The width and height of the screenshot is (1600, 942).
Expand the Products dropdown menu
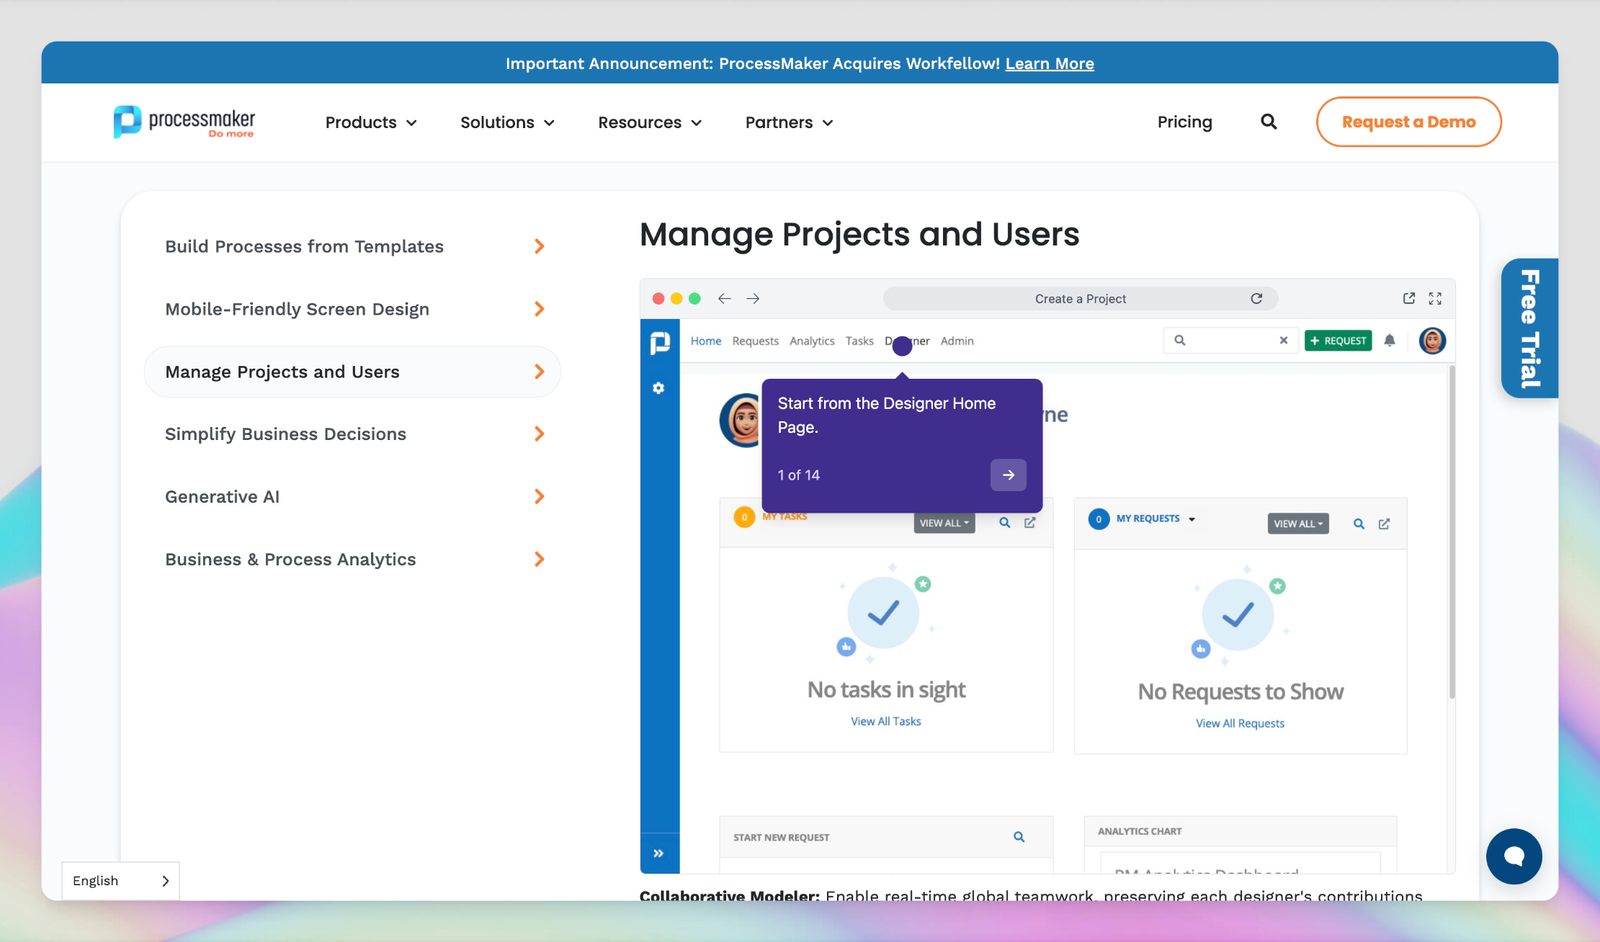pos(371,122)
